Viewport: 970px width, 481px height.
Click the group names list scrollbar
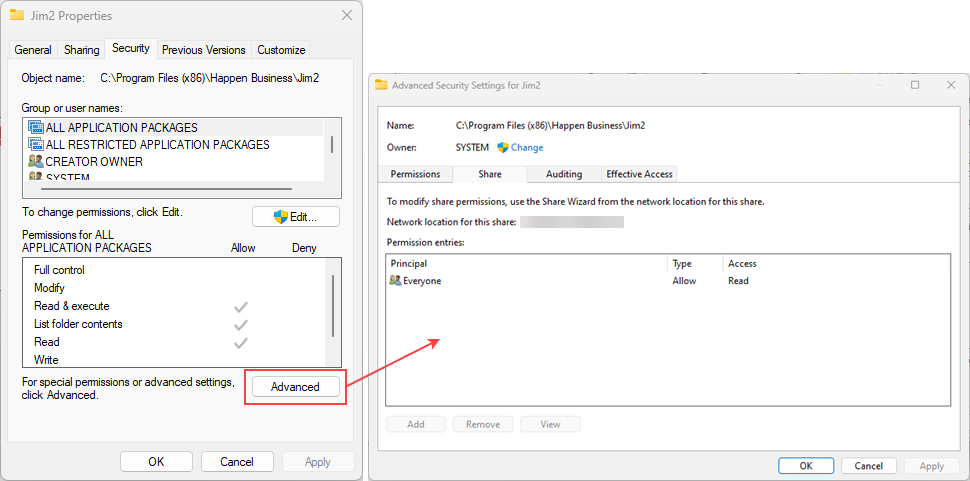(x=332, y=145)
